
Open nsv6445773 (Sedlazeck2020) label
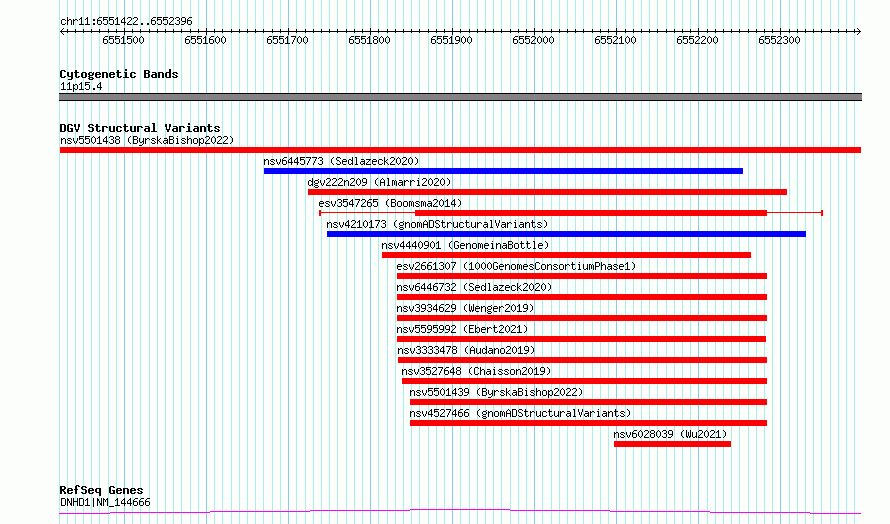[341, 161]
